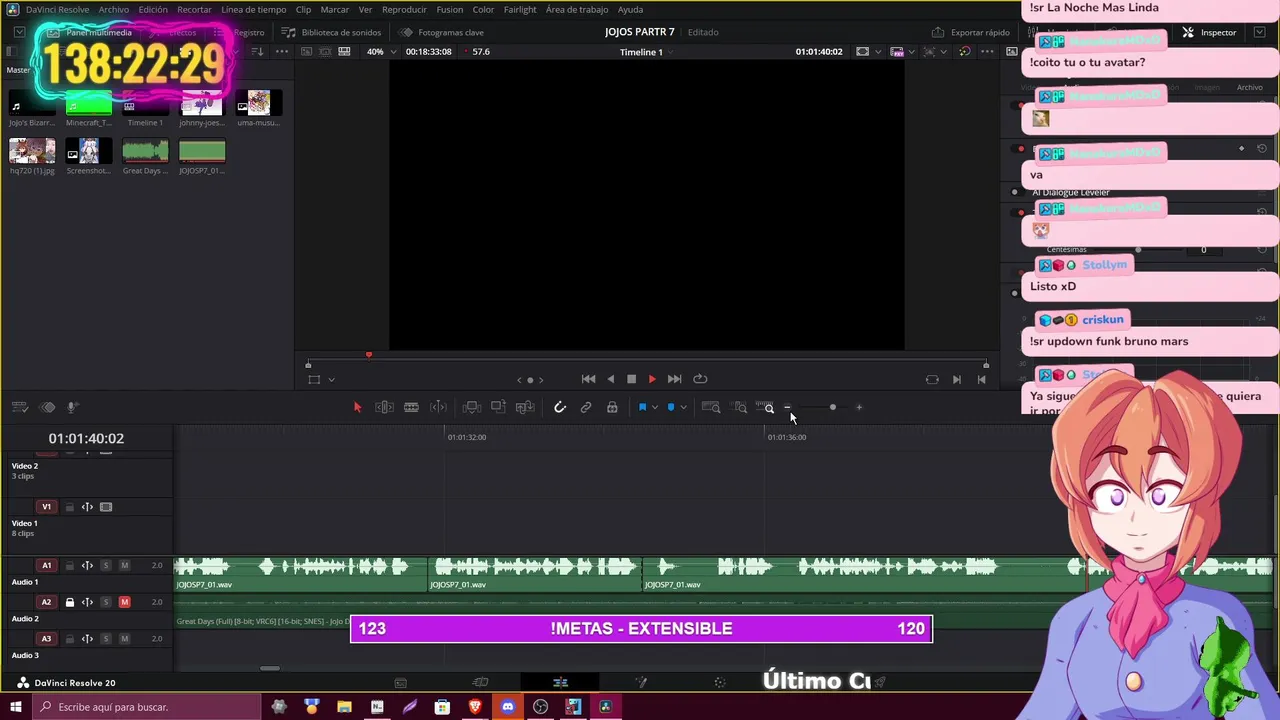Image resolution: width=1280 pixels, height=720 pixels.
Task: Click timeline timecode 01:01:40:02 field
Action: point(86,438)
